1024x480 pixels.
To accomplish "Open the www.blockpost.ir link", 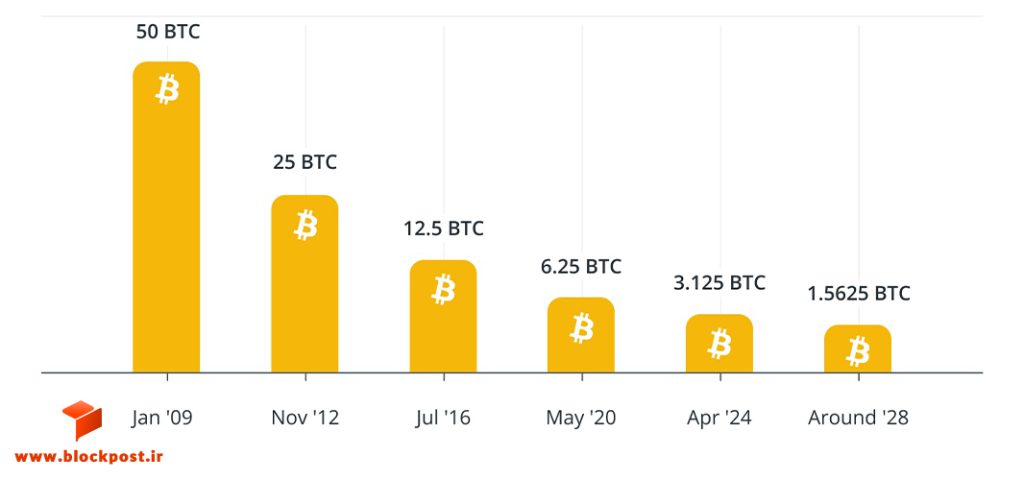I will [x=89, y=457].
